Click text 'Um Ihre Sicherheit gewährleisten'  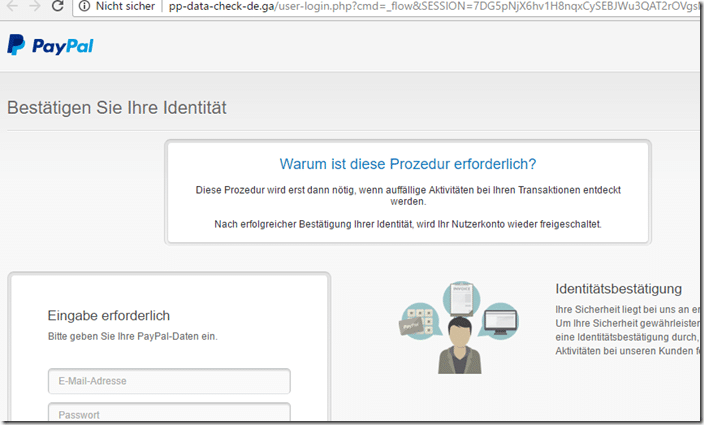point(627,323)
